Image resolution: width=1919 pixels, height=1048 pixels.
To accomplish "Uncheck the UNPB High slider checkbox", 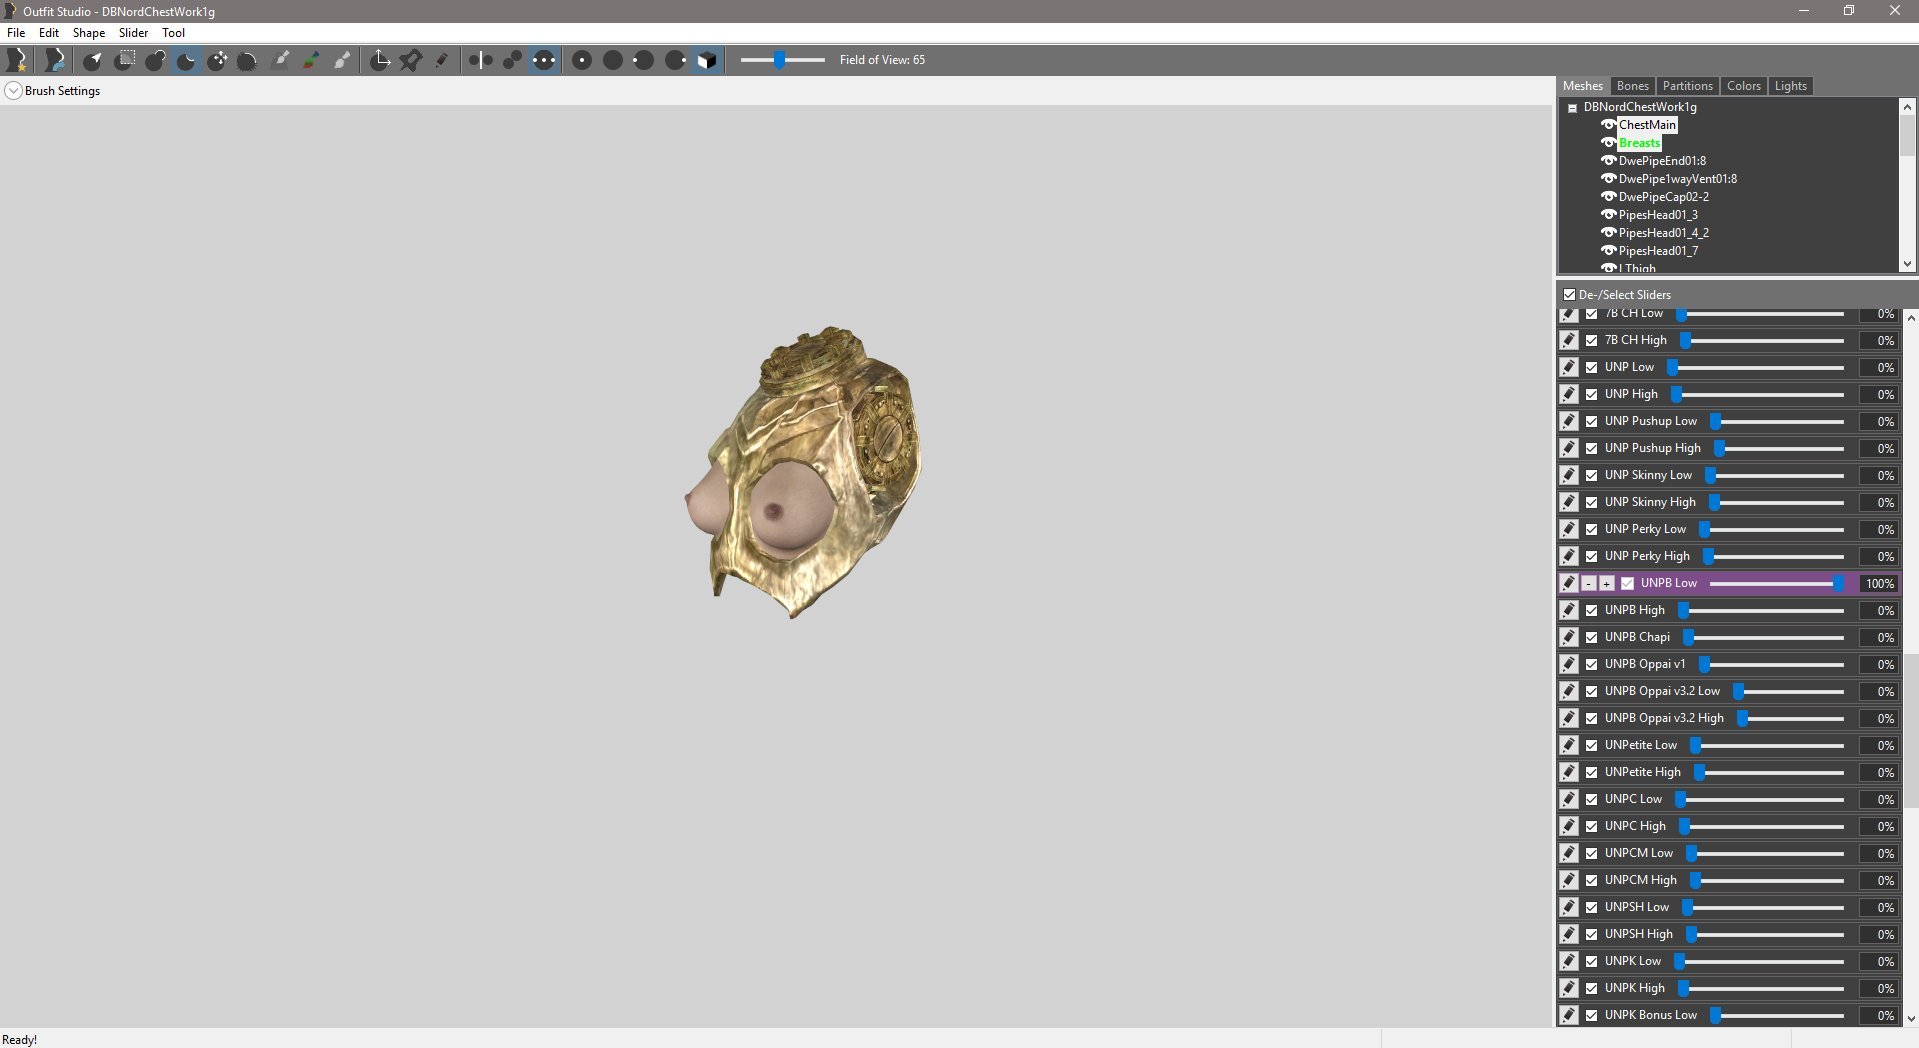I will pos(1591,610).
